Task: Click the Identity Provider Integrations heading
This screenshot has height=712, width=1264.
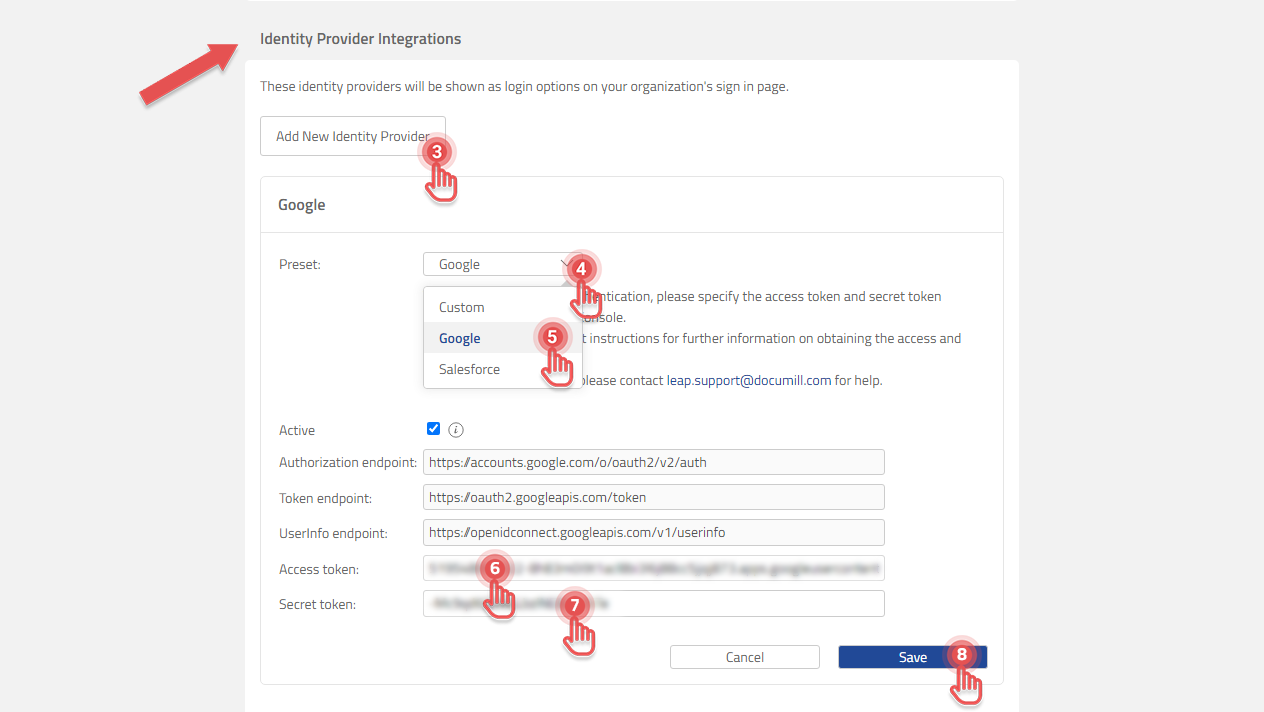Action: point(360,38)
